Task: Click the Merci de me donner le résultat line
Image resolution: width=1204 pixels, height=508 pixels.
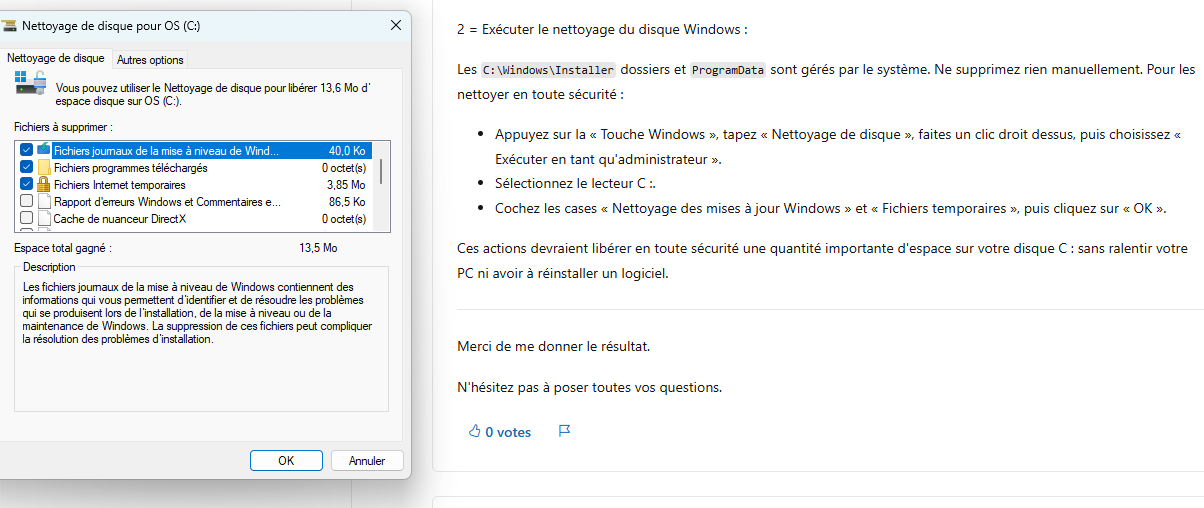Action: (553, 346)
